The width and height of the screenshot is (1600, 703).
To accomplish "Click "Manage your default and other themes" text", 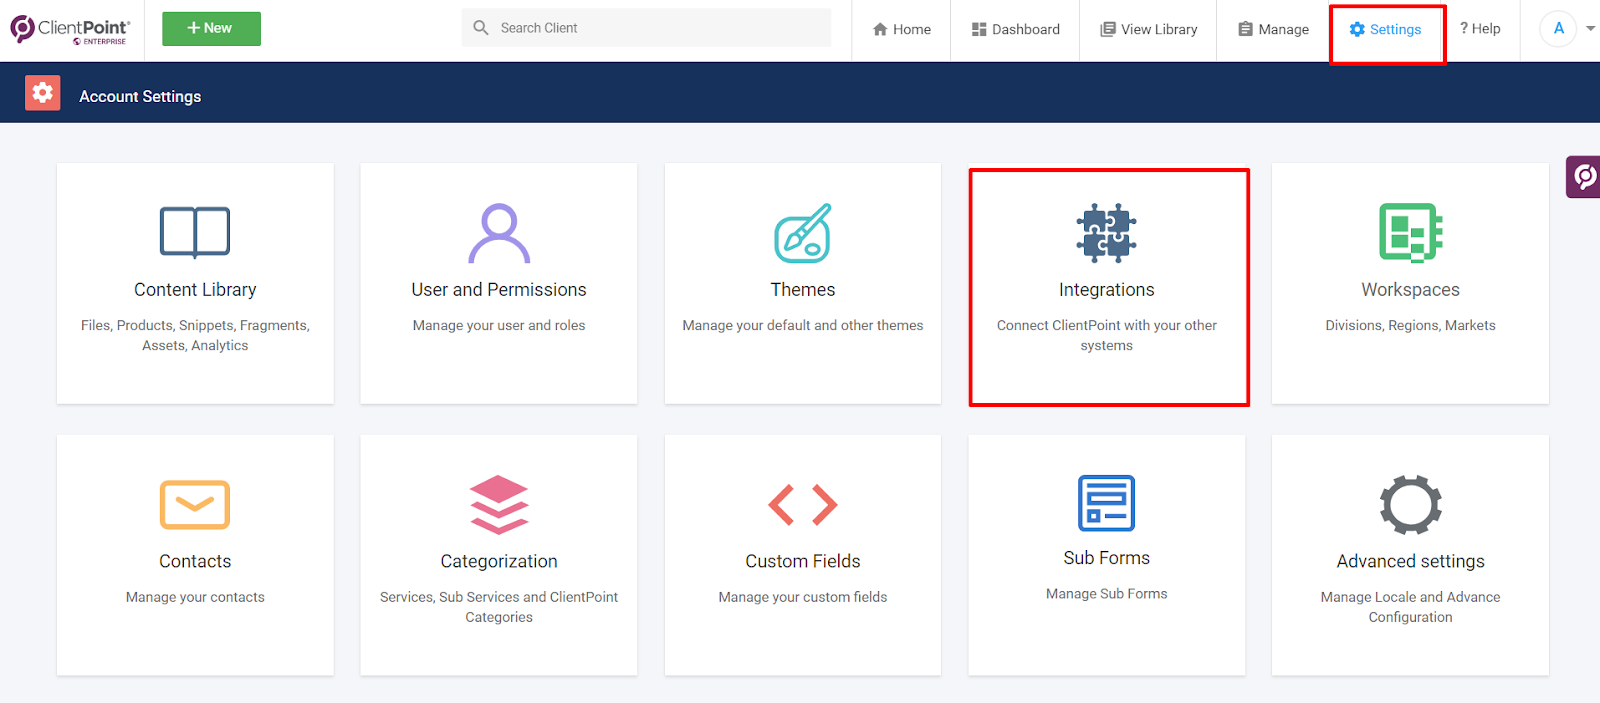I will click(x=803, y=326).
